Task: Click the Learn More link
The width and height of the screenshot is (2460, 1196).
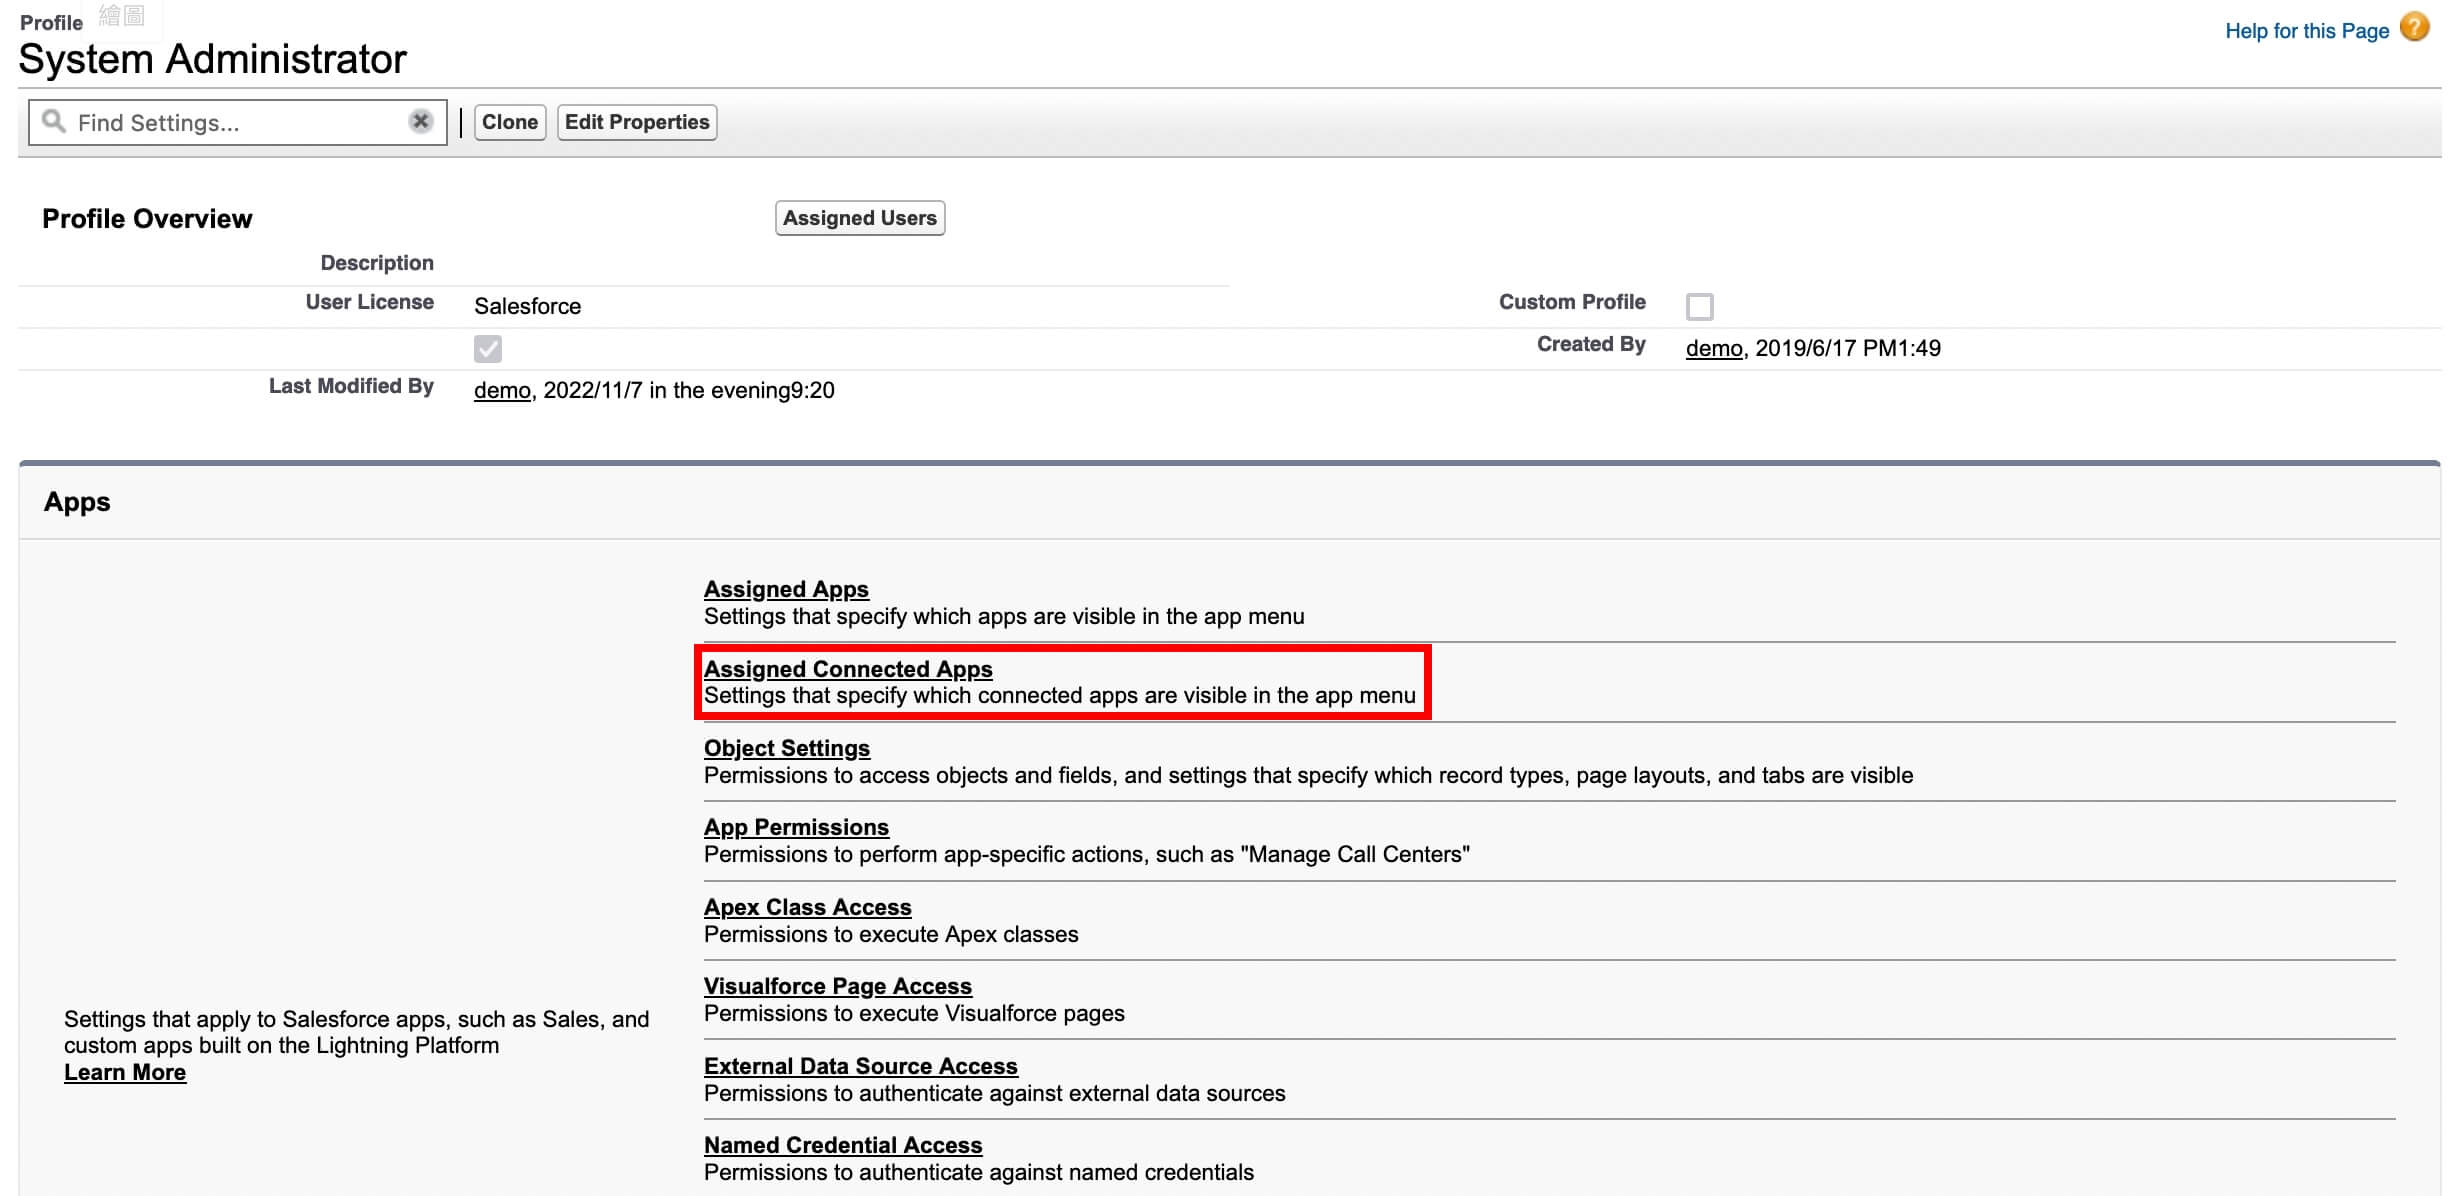Action: point(125,1072)
